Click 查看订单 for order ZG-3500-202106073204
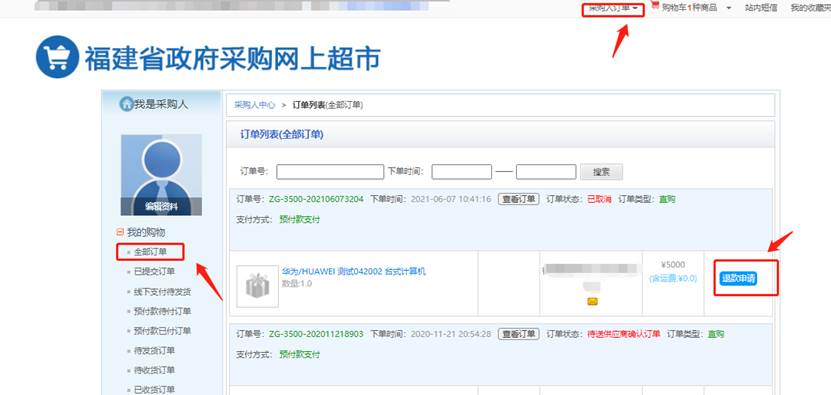Image resolution: width=831 pixels, height=395 pixels. (518, 199)
